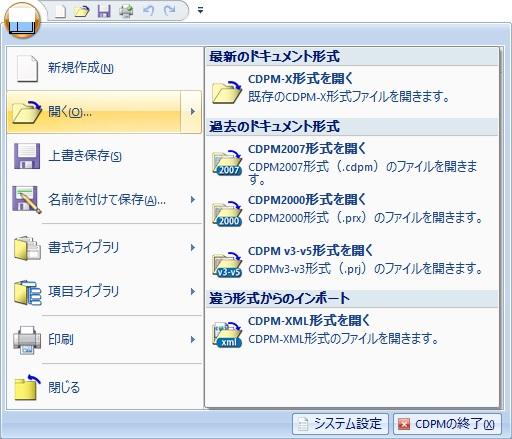Click the floppy-with-pencil icon beside 名前を付けて保存
This screenshot has height=439, width=512.
tap(27, 199)
